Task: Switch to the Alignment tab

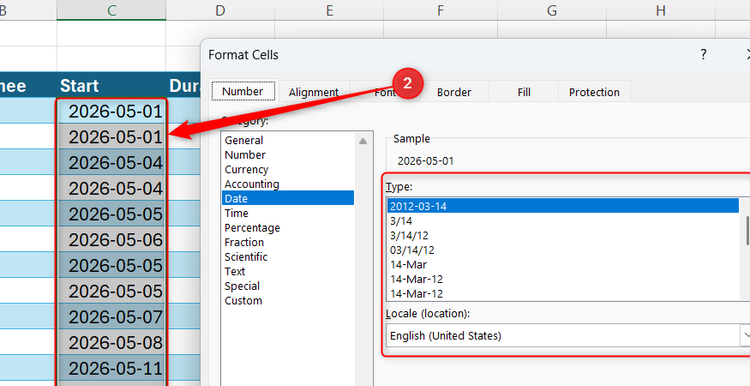Action: coord(313,92)
